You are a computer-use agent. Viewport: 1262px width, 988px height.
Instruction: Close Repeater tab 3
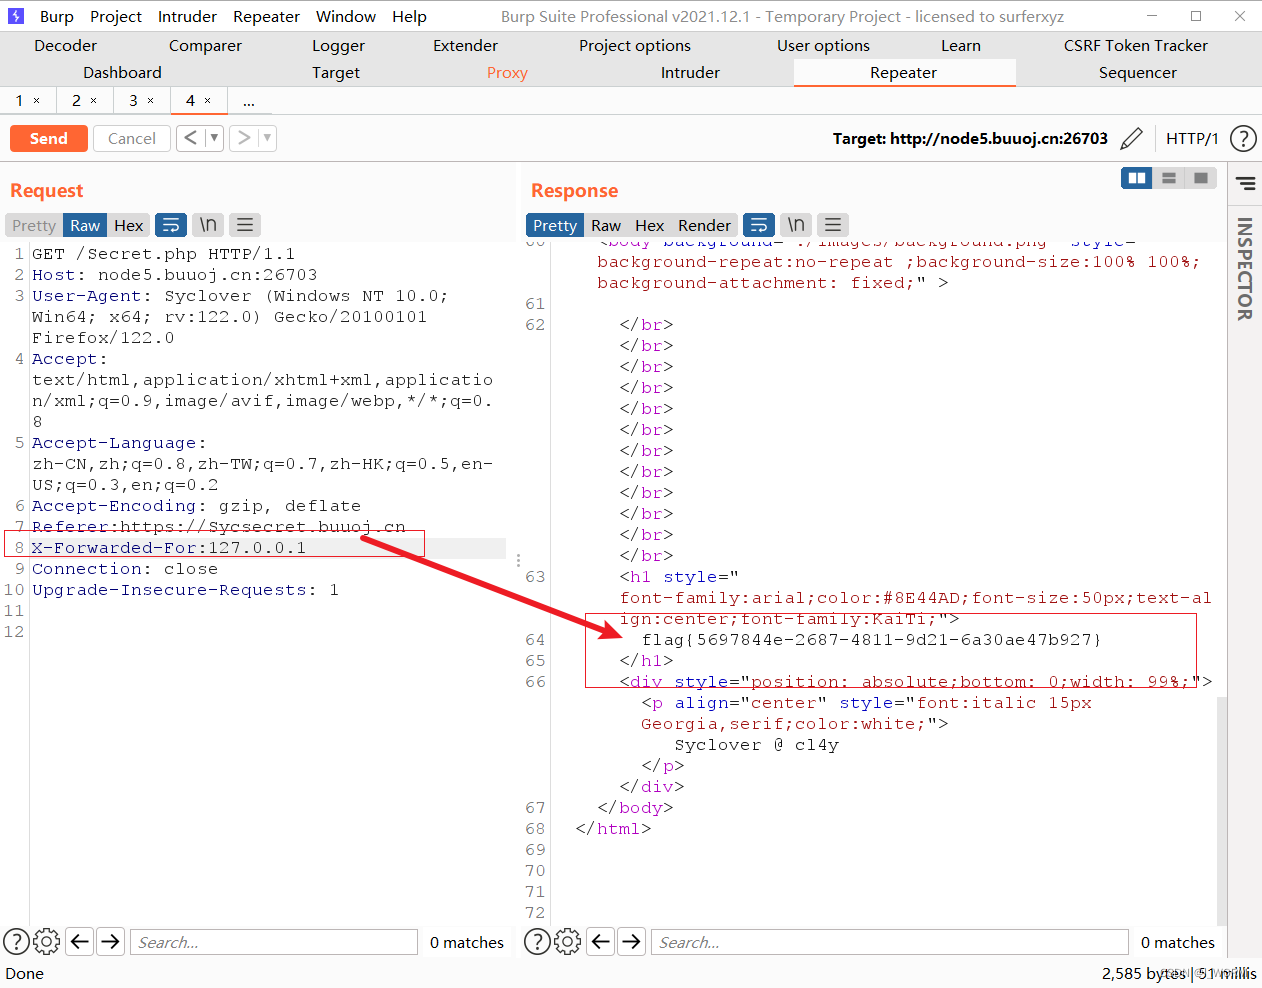point(151,101)
